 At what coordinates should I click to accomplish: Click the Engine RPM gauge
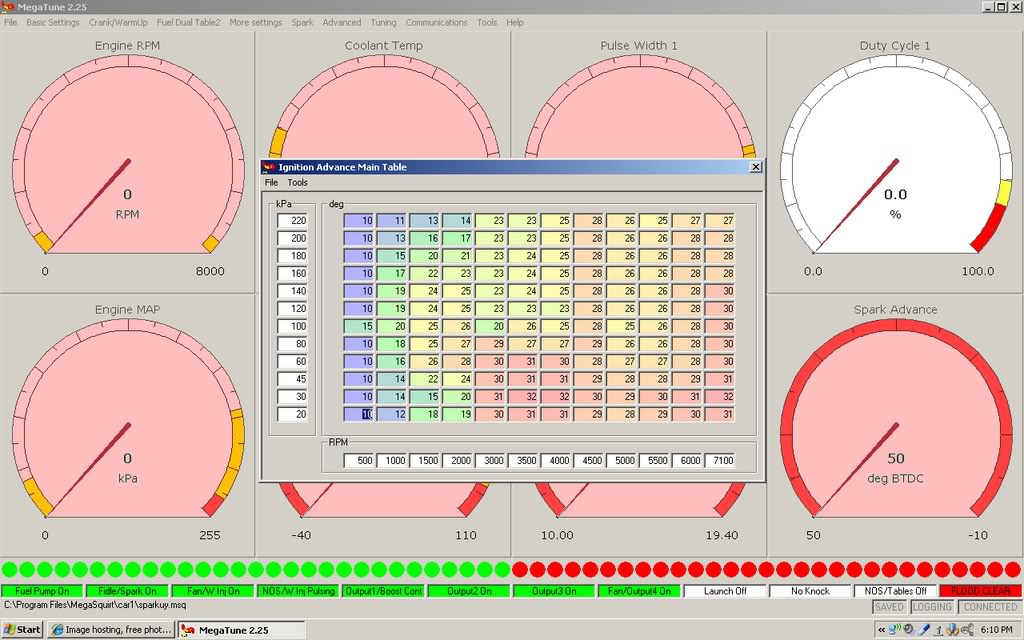pyautogui.click(x=127, y=163)
